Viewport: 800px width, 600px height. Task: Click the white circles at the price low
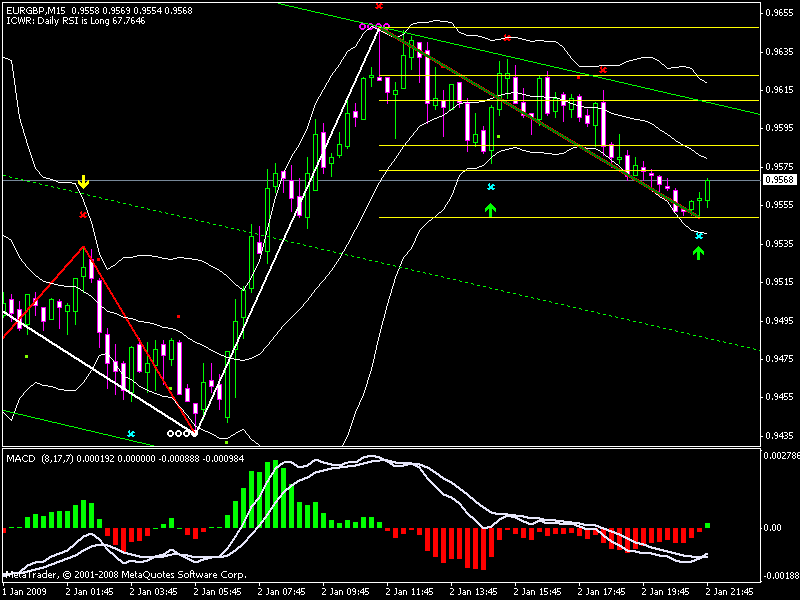181,433
